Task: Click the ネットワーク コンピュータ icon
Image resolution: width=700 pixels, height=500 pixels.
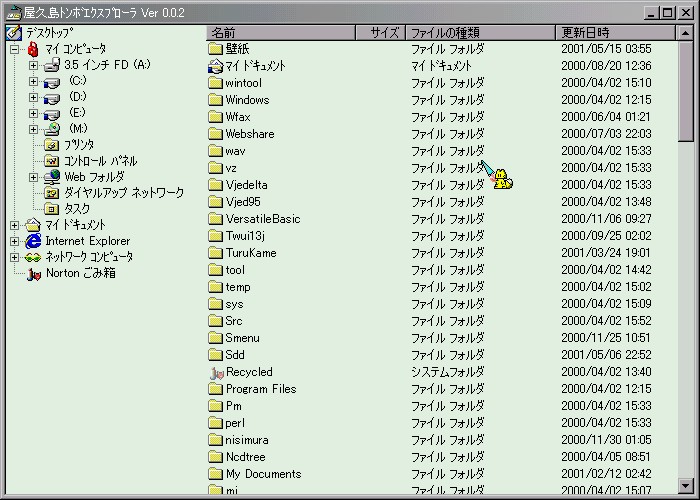Action: [33, 258]
